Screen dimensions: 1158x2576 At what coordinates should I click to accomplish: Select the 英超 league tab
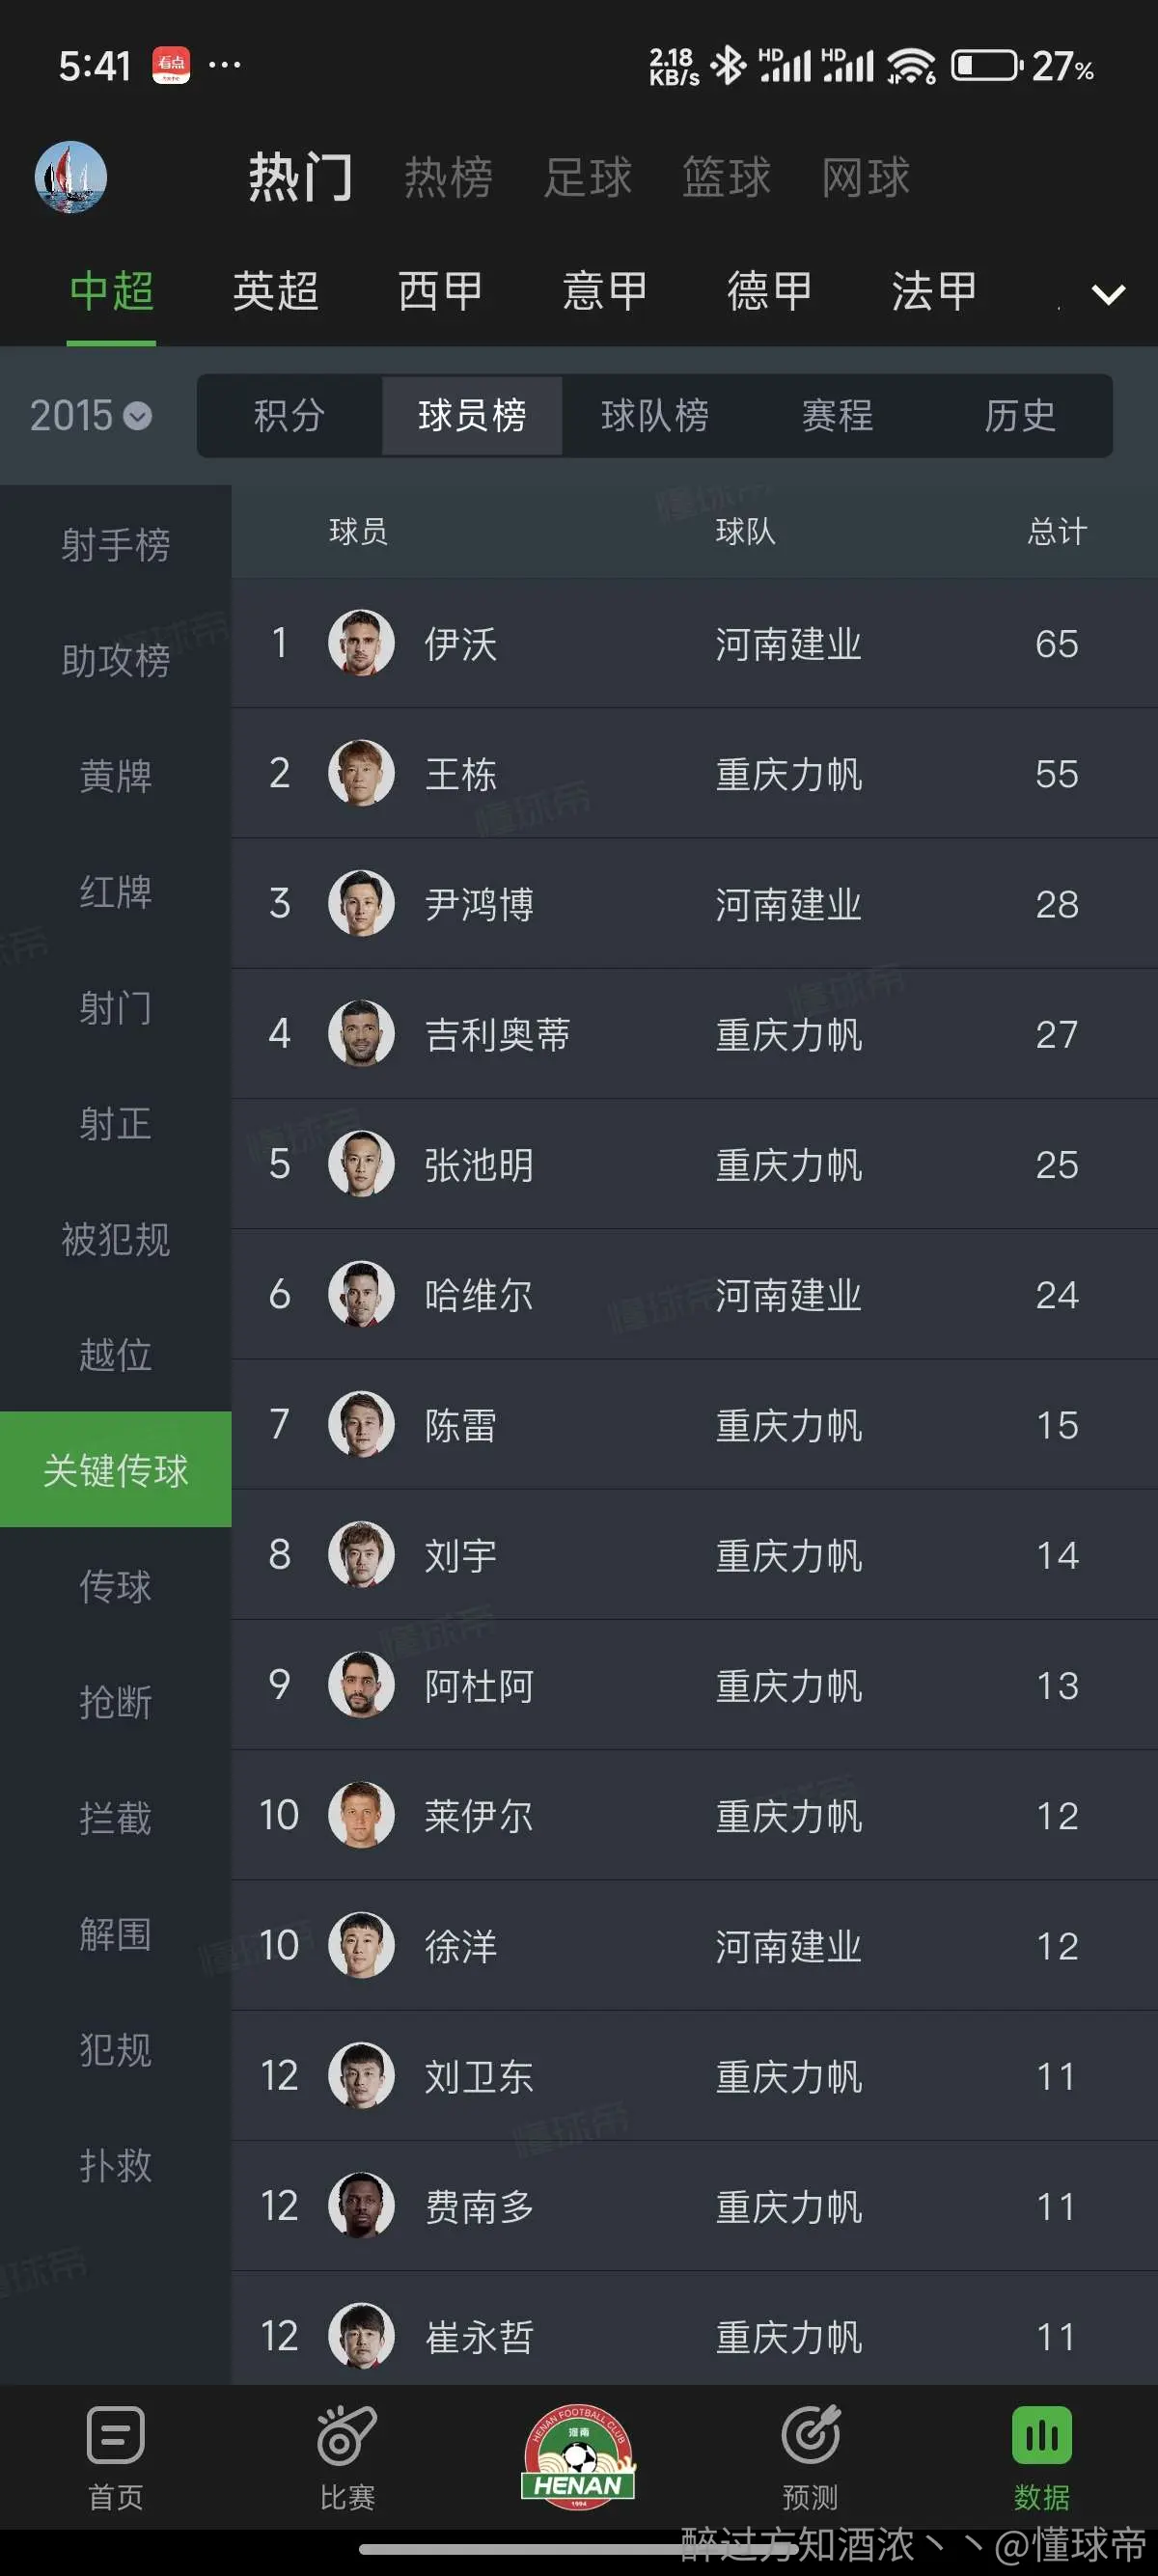pyautogui.click(x=275, y=291)
